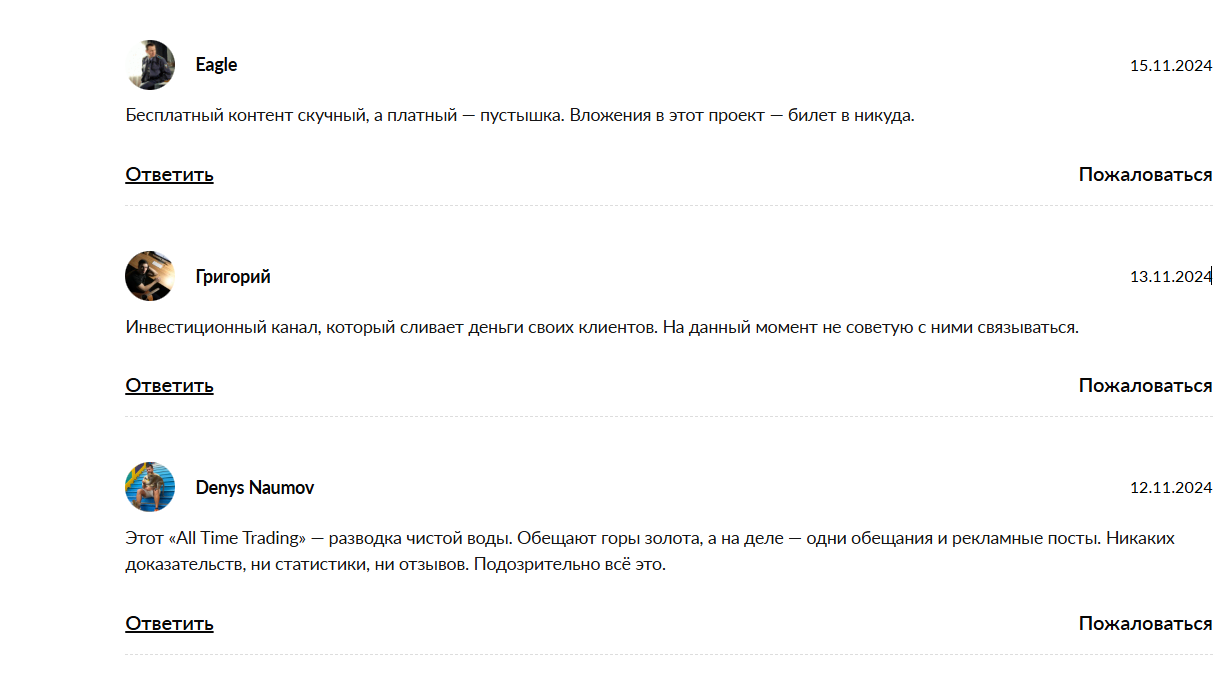
Task: Click the 13.11.2024 comment date
Action: [1170, 277]
